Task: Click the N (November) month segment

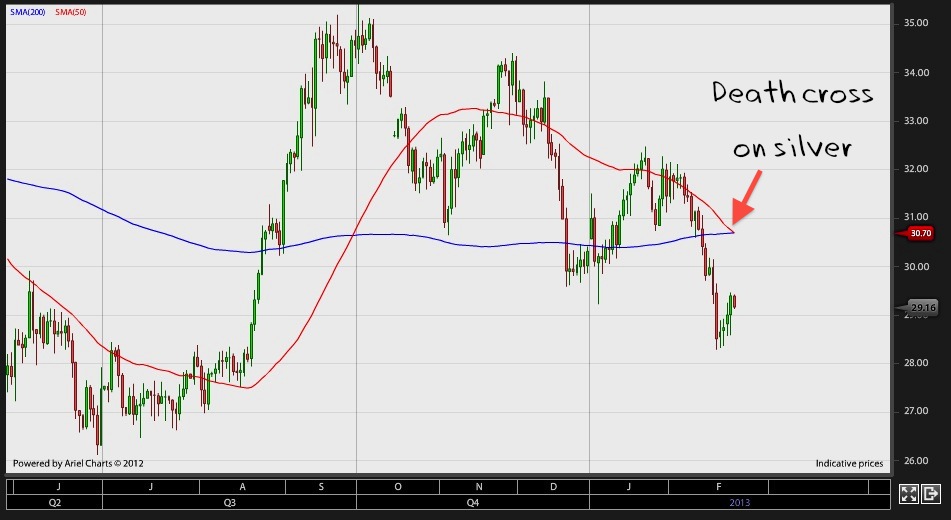Action: point(479,487)
